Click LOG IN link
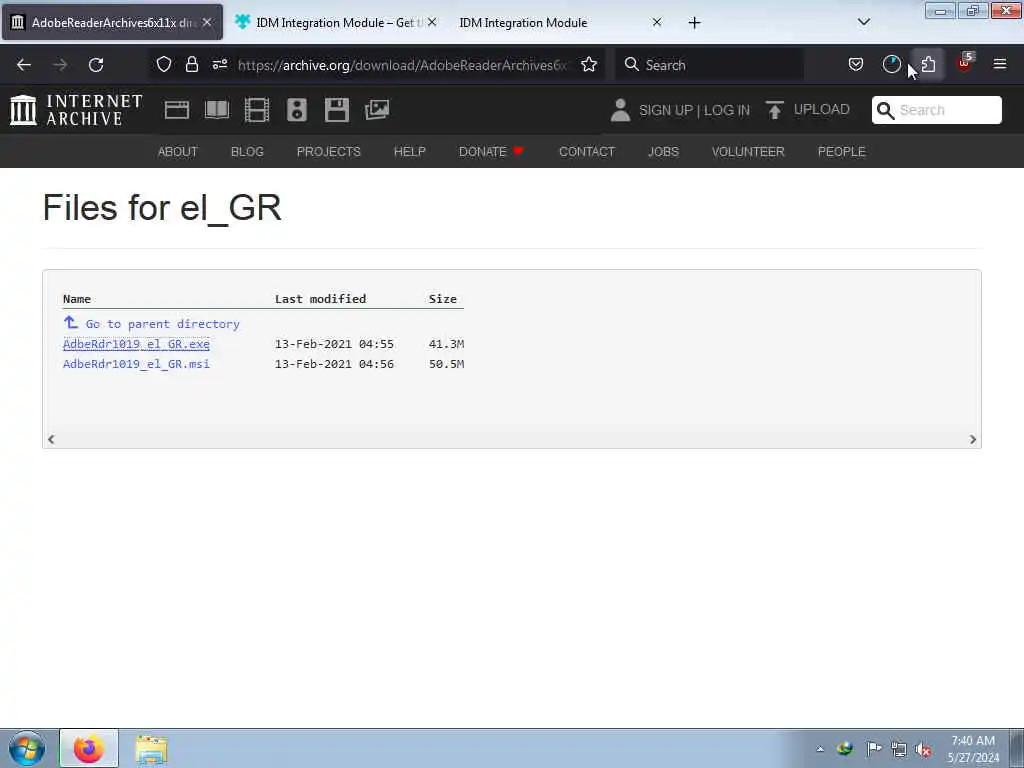 coord(727,110)
